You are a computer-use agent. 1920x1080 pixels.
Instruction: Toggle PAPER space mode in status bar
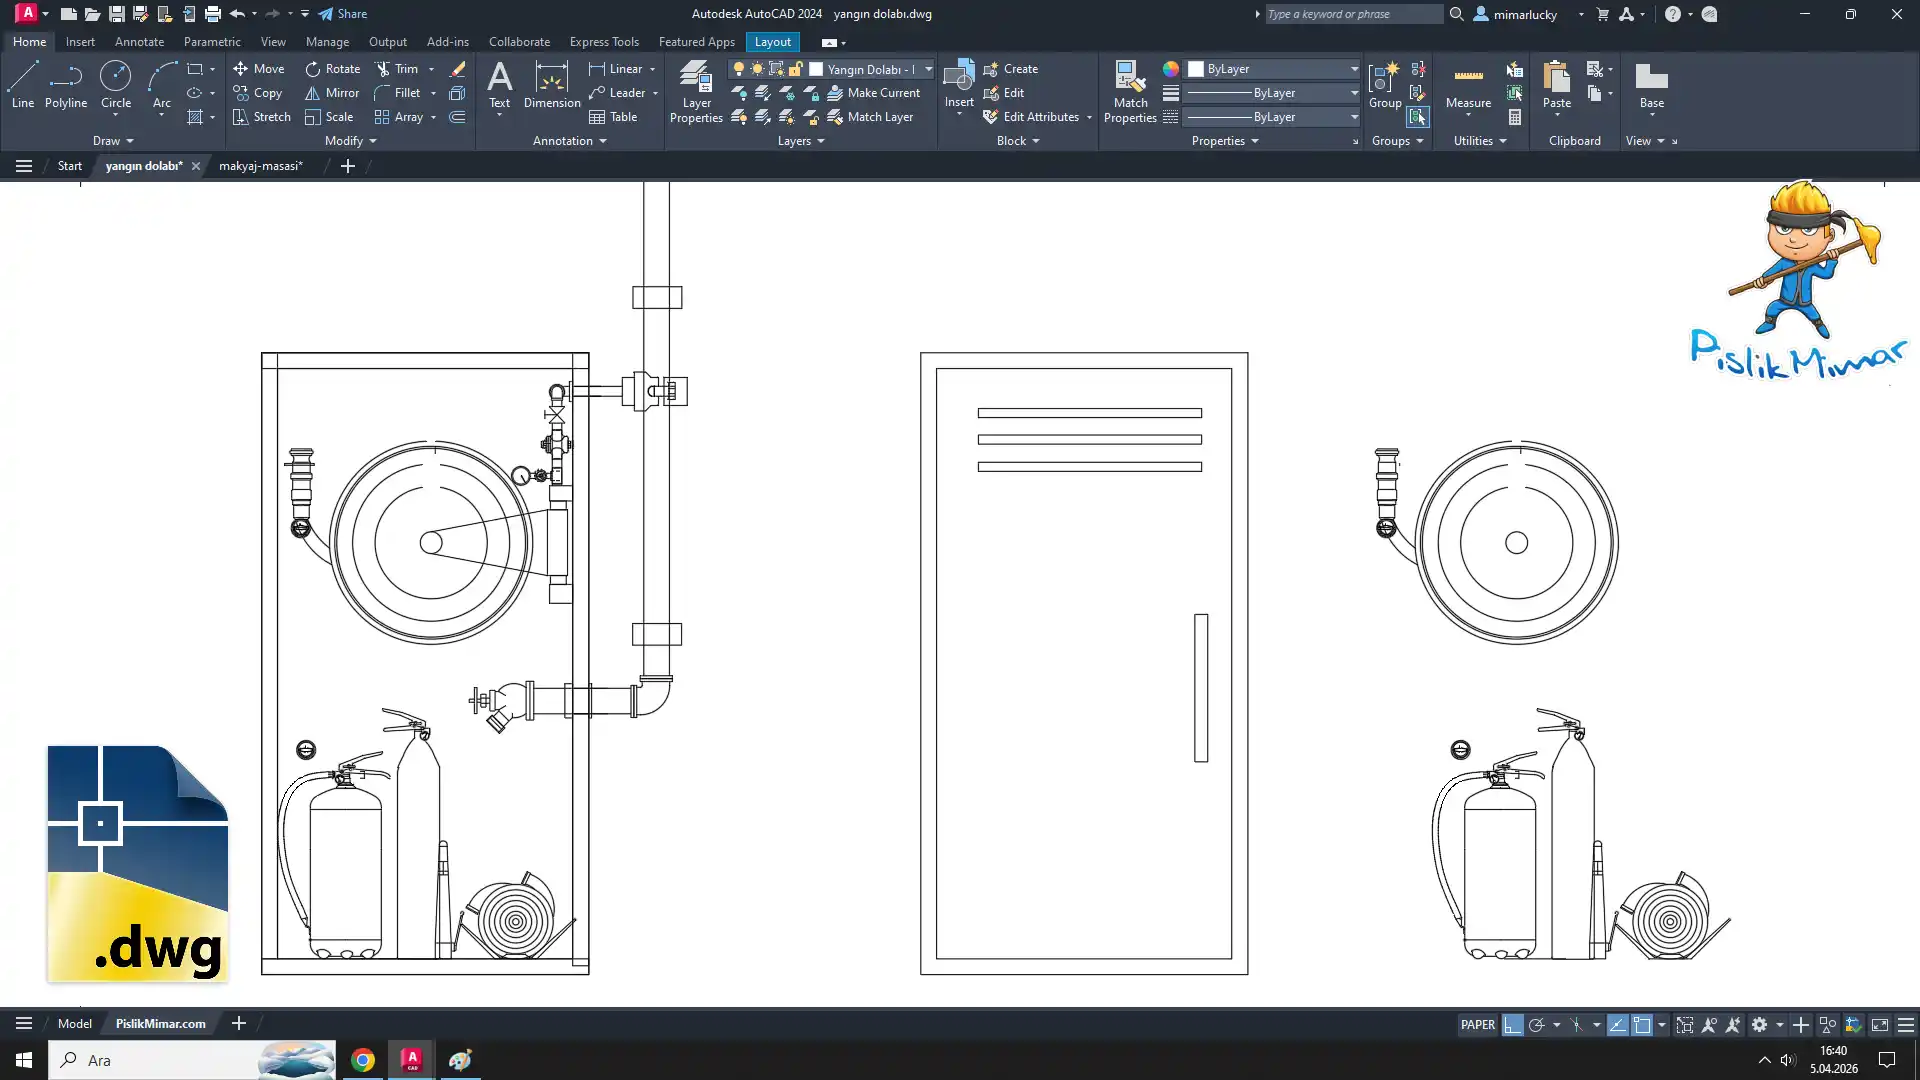pyautogui.click(x=1477, y=1025)
